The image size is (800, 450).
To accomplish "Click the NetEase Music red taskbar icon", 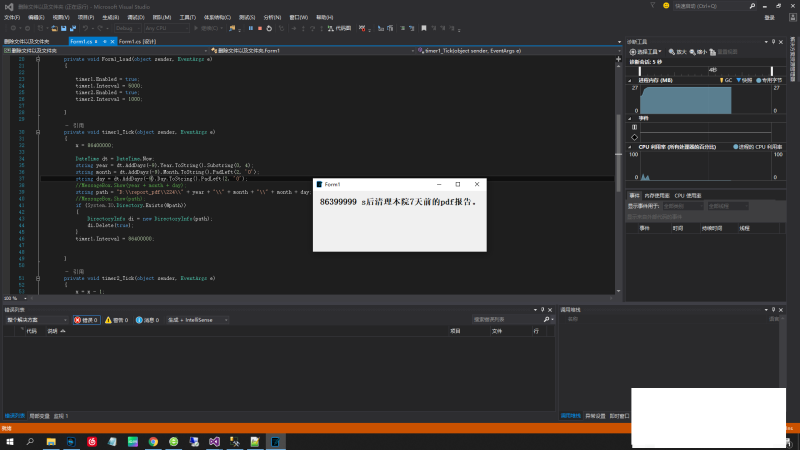I will (x=92, y=441).
